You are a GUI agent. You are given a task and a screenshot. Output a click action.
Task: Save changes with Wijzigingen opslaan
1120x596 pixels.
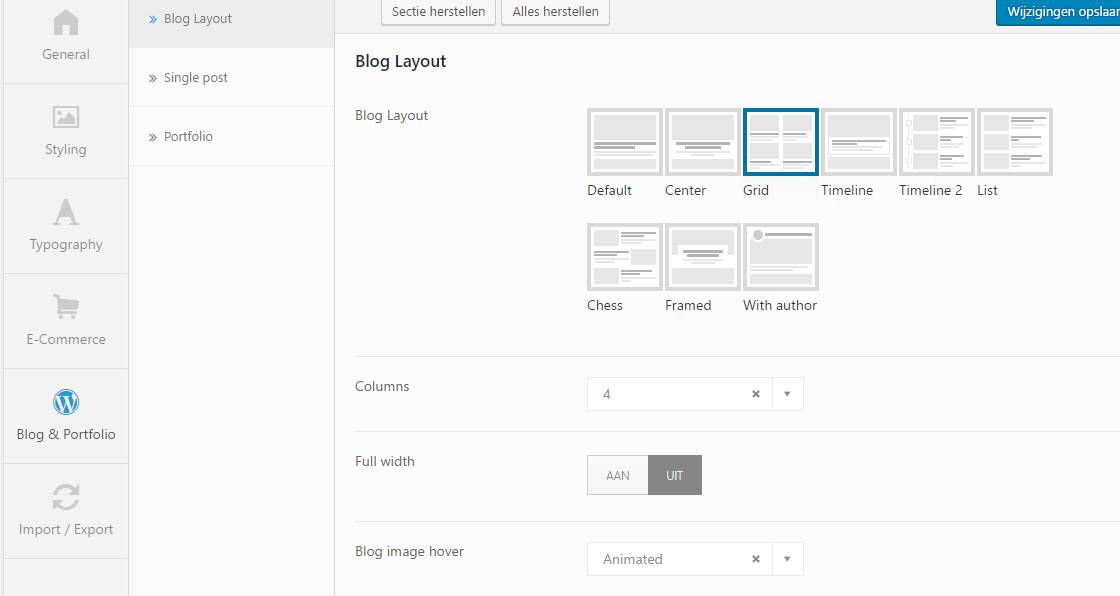tap(1060, 12)
